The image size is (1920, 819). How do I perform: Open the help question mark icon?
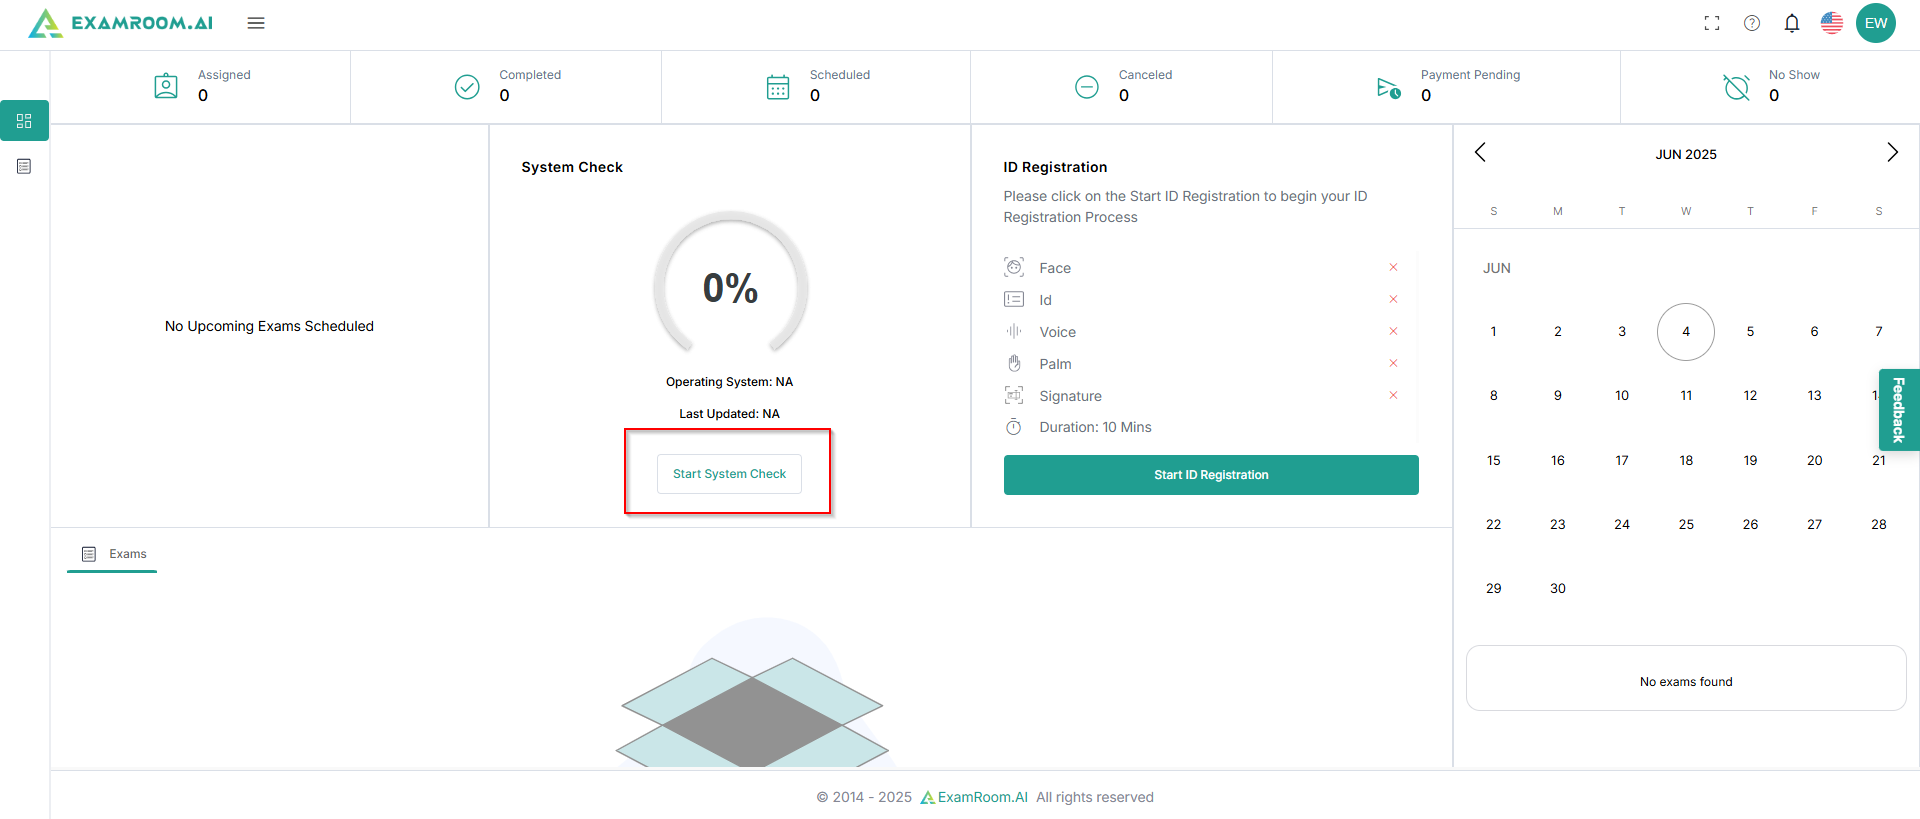(x=1752, y=23)
